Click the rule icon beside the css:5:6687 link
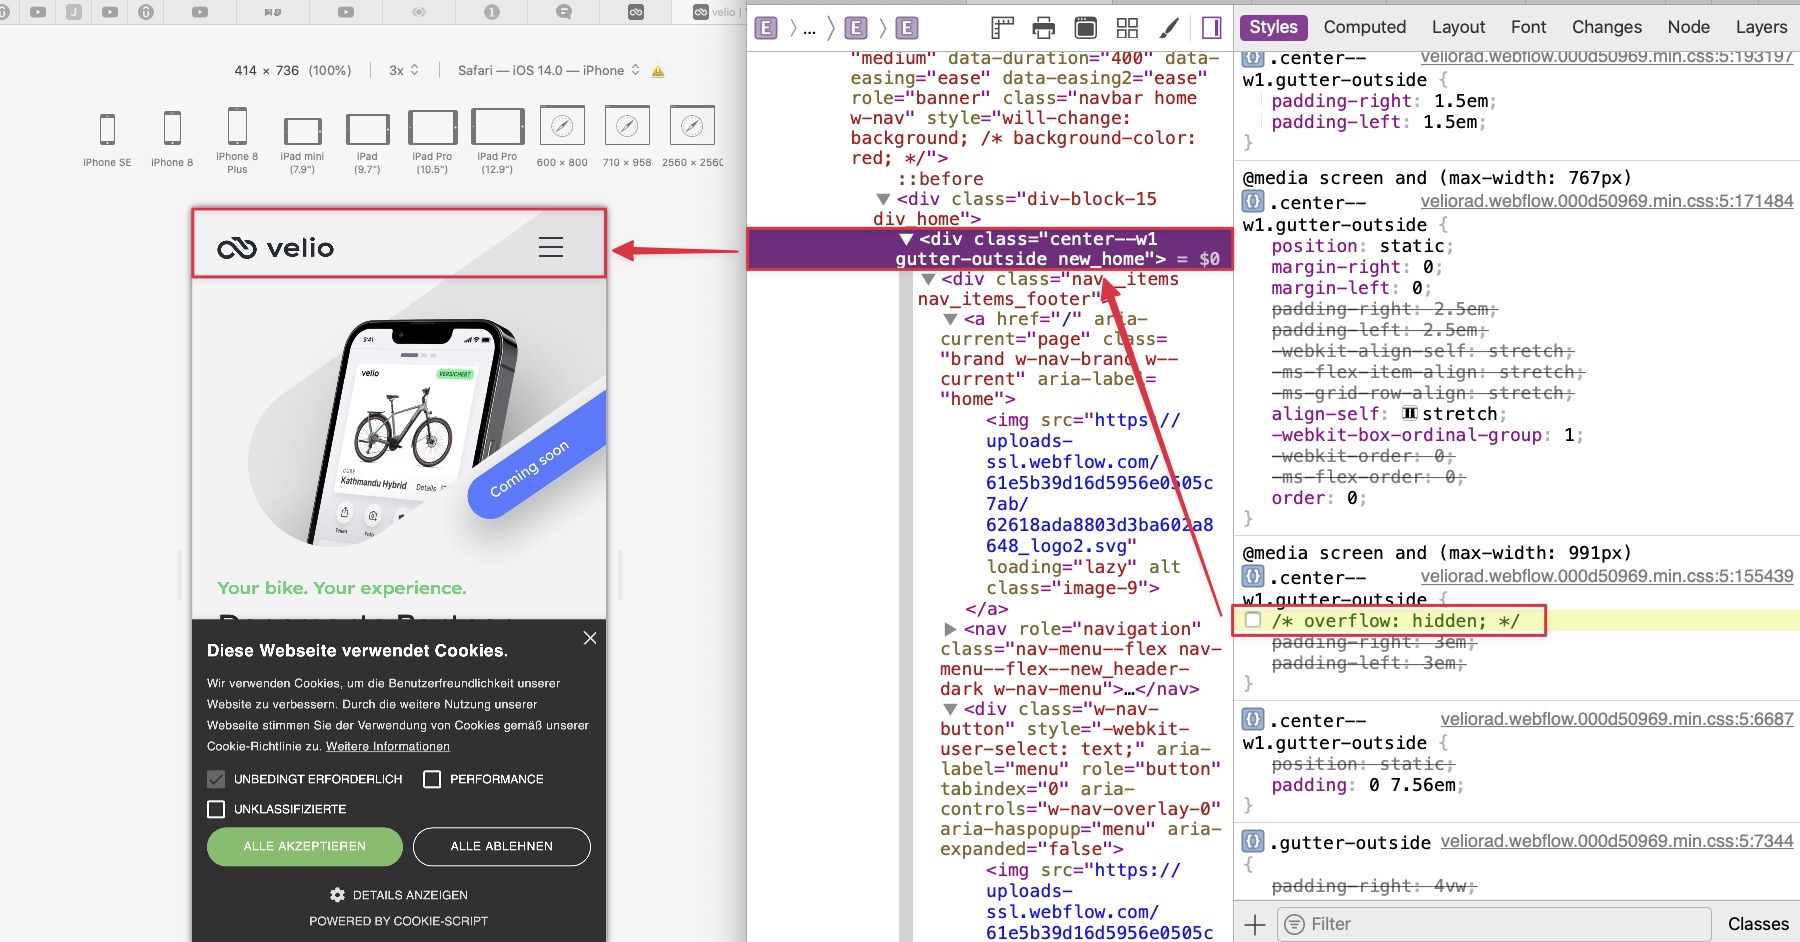The image size is (1800, 942). 1253,719
